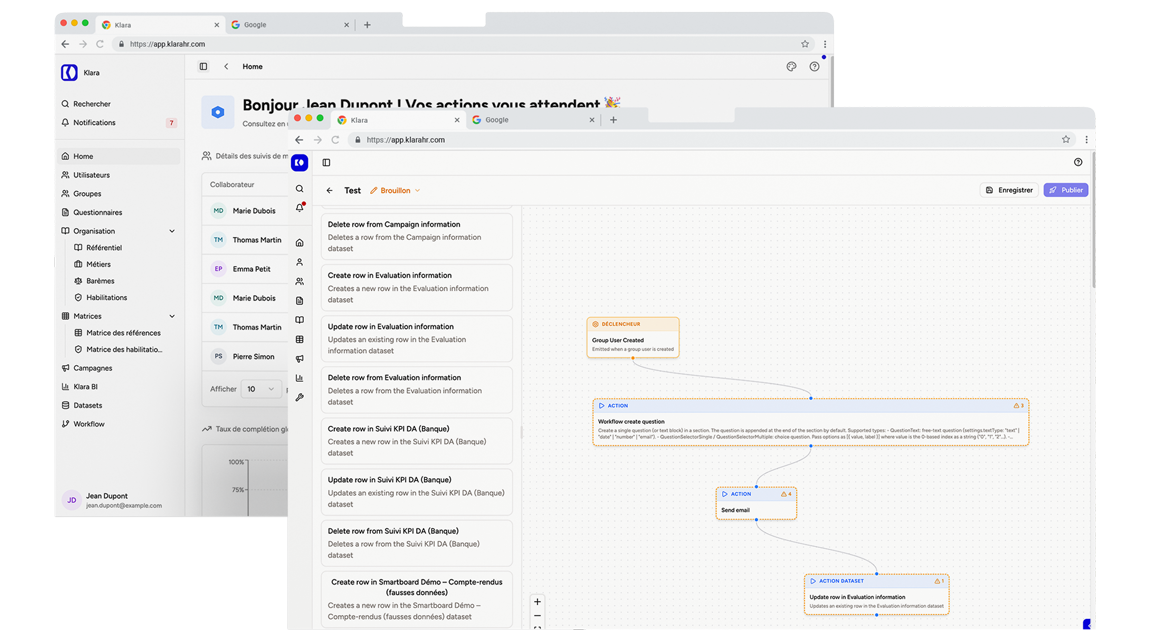1161x641 pixels.
Task: Select Group User Created trigger node
Action: (x=633, y=338)
